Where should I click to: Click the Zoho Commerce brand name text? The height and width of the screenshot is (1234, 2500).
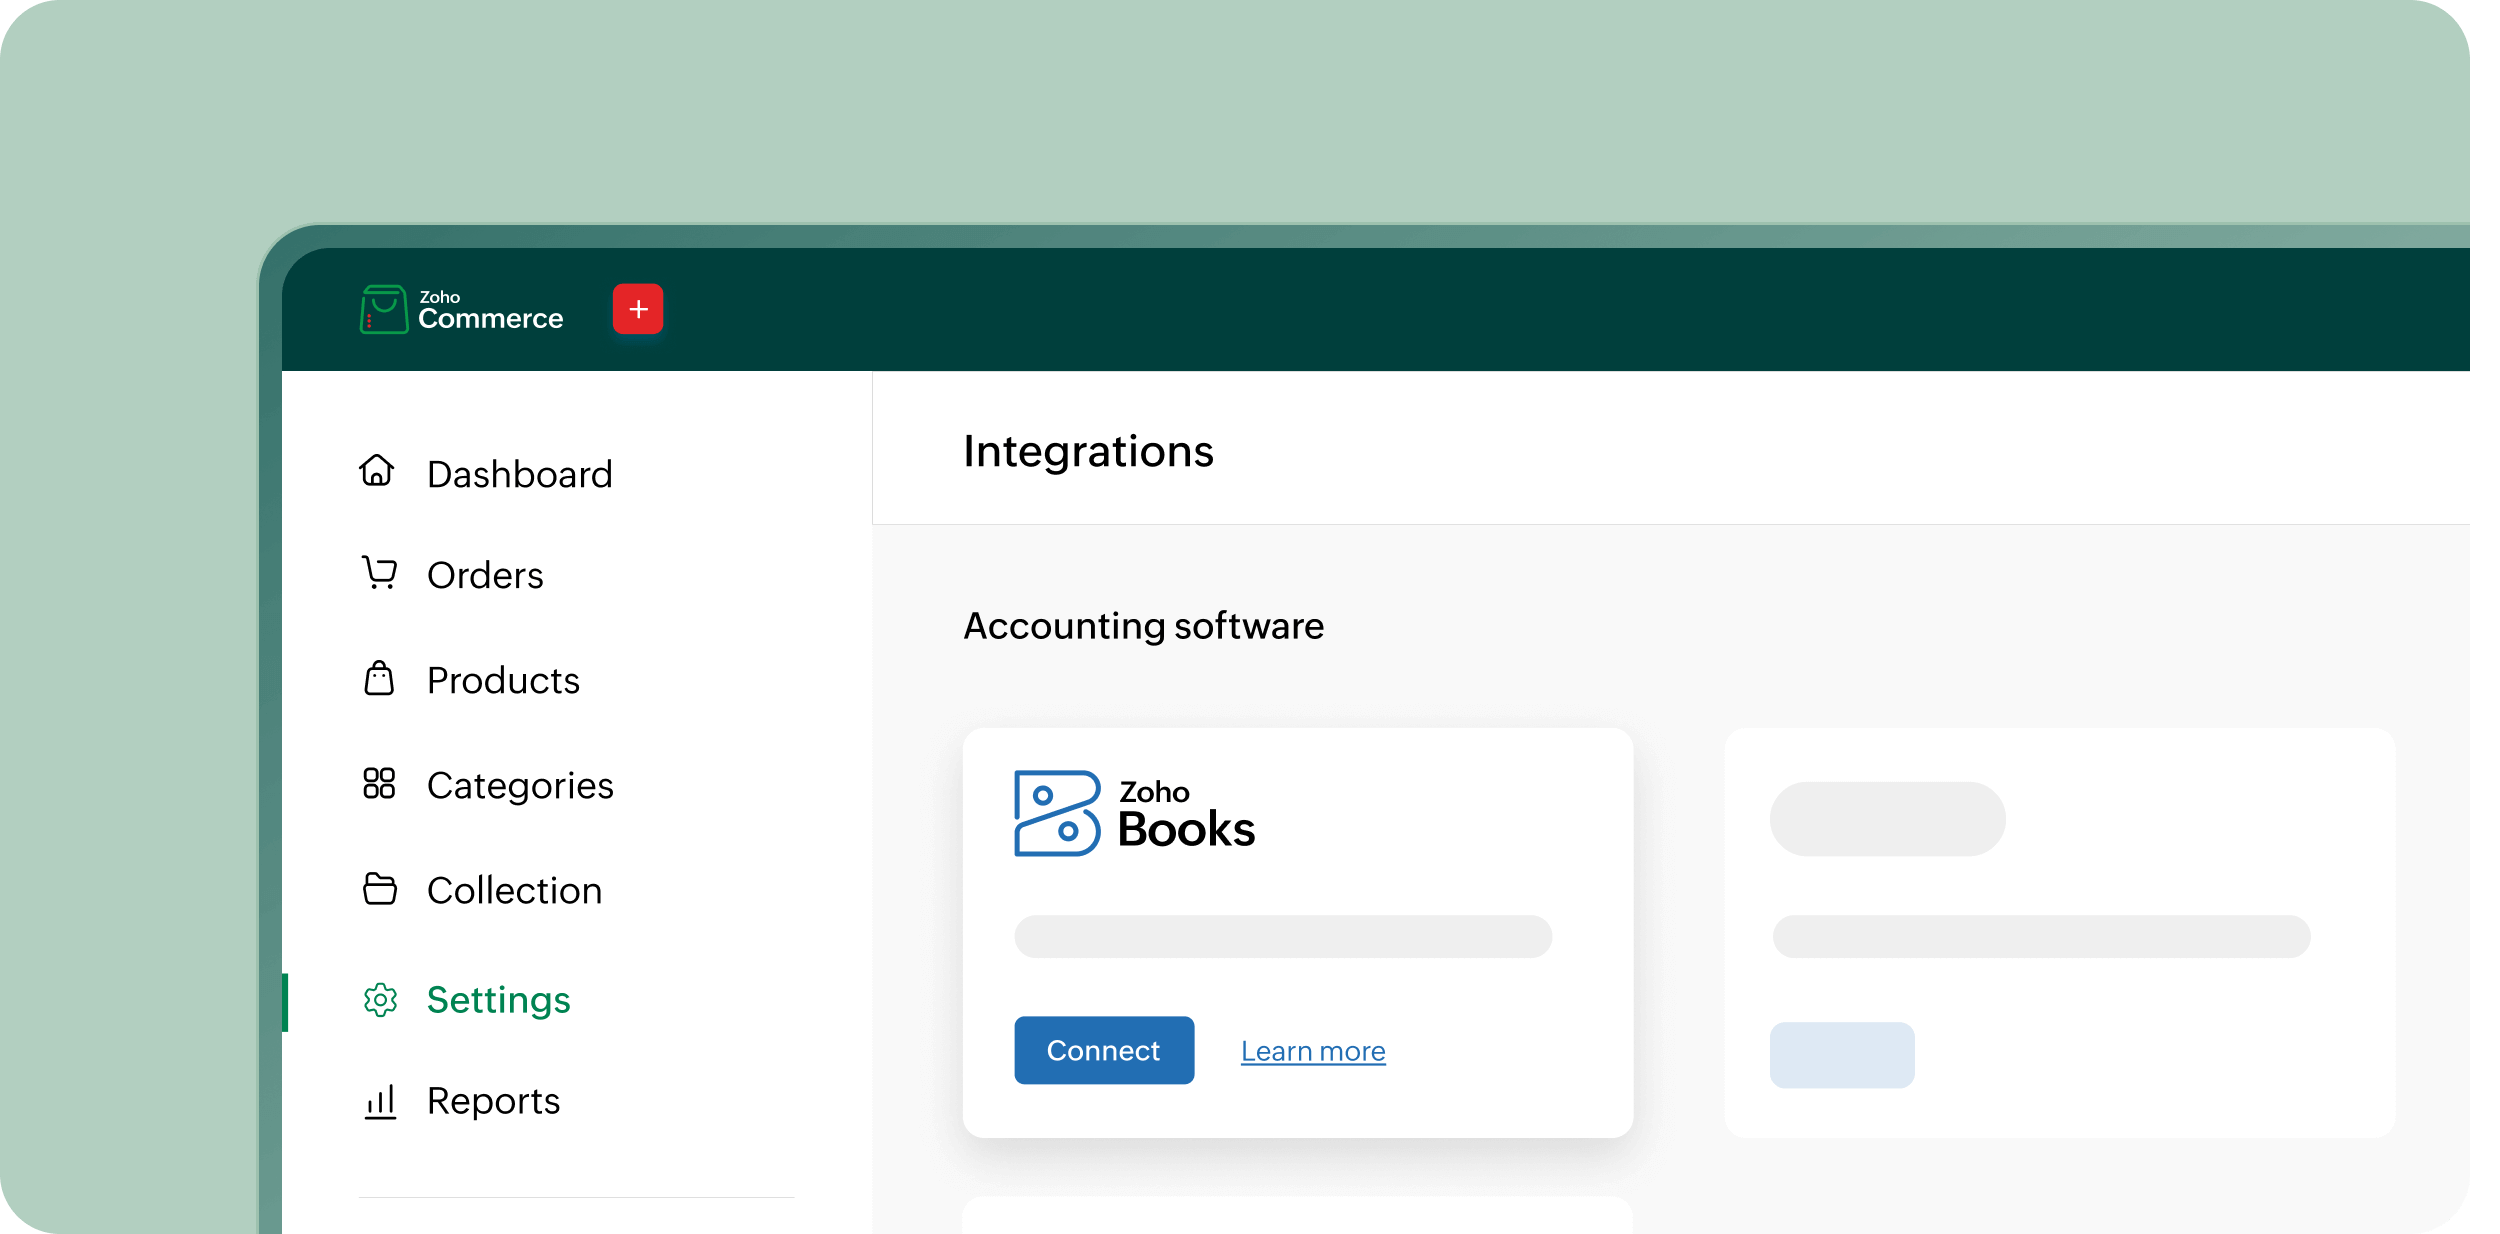pos(490,310)
